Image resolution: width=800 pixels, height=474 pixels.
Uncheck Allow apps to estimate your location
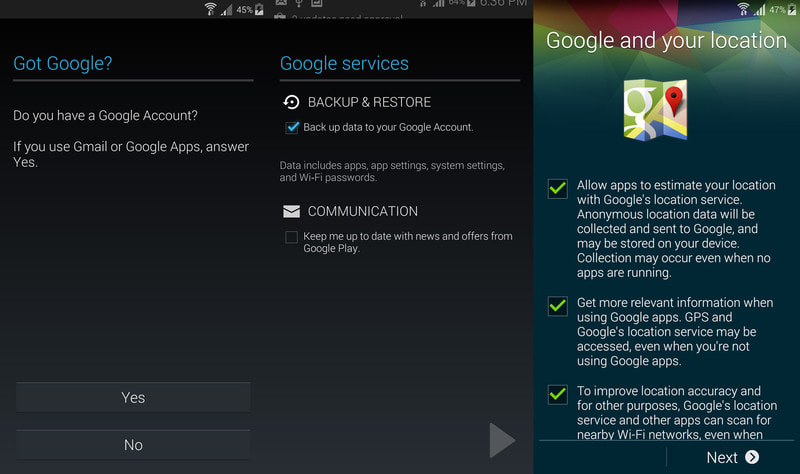click(558, 189)
